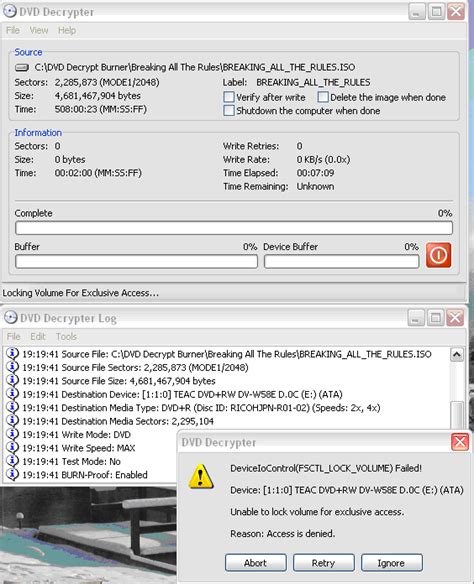Click the Reason: Access is denied message

coord(283,534)
